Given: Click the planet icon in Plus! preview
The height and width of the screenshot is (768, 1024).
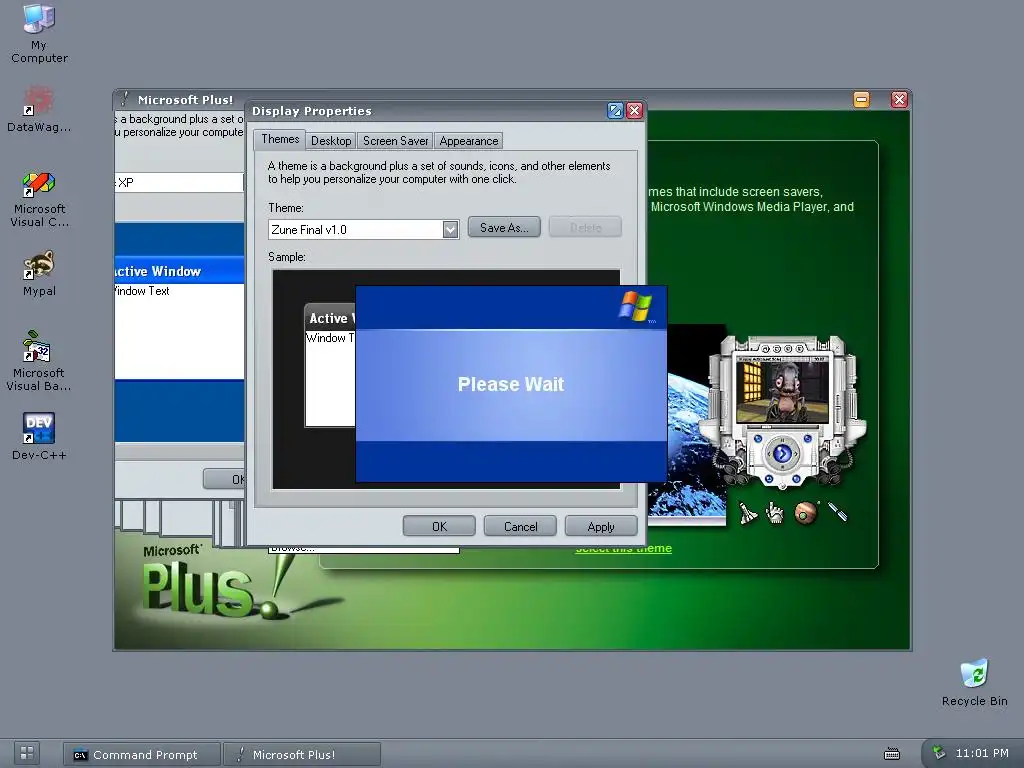Looking at the screenshot, I should 806,513.
